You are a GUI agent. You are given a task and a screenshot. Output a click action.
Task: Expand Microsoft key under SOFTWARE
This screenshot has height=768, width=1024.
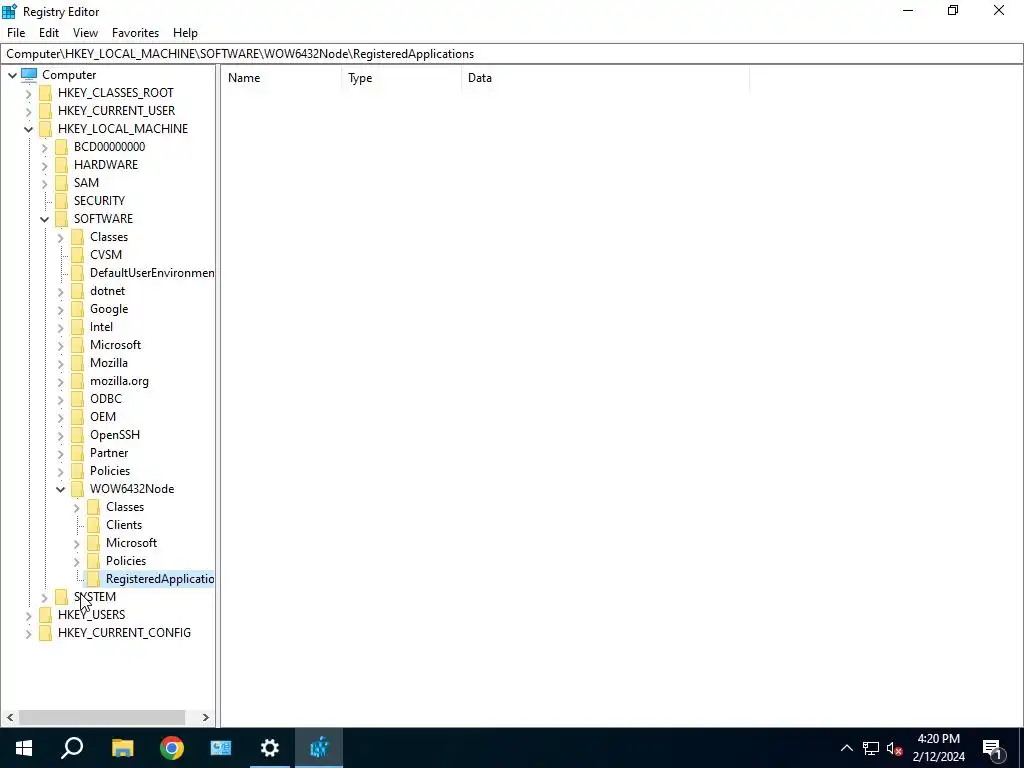click(61, 345)
